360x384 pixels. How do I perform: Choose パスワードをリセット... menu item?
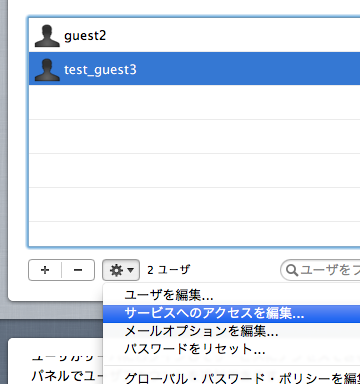pos(231,349)
